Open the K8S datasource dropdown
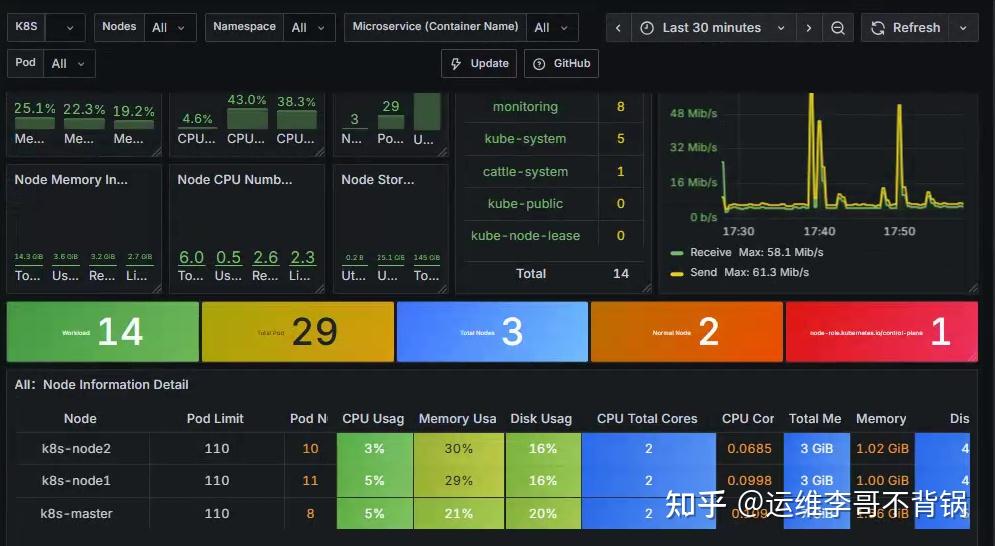Viewport: 995px width, 546px height. pos(69,27)
